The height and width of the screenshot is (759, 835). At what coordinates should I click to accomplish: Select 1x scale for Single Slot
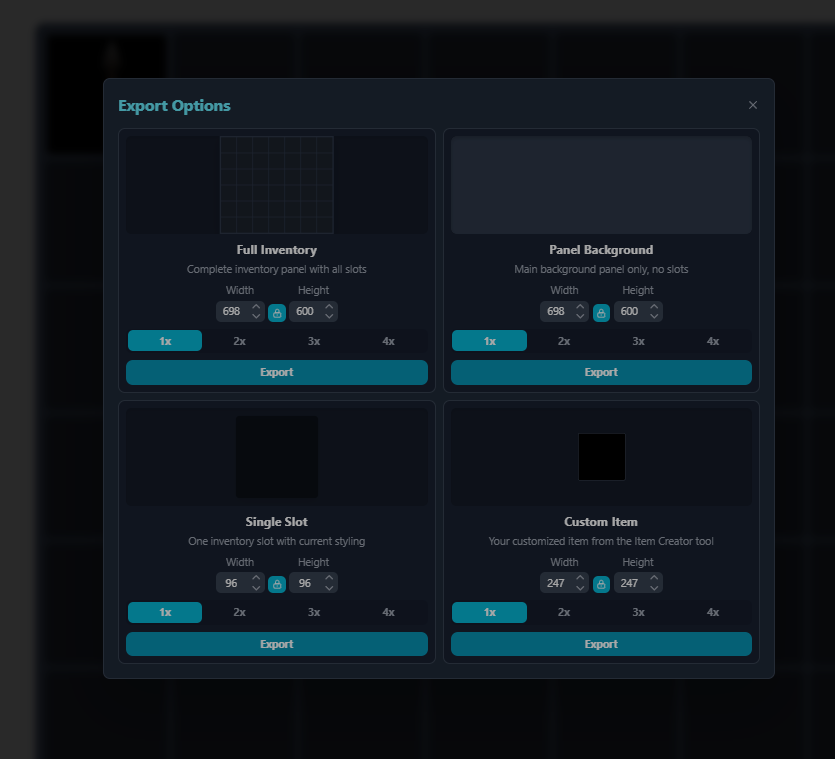coord(165,613)
